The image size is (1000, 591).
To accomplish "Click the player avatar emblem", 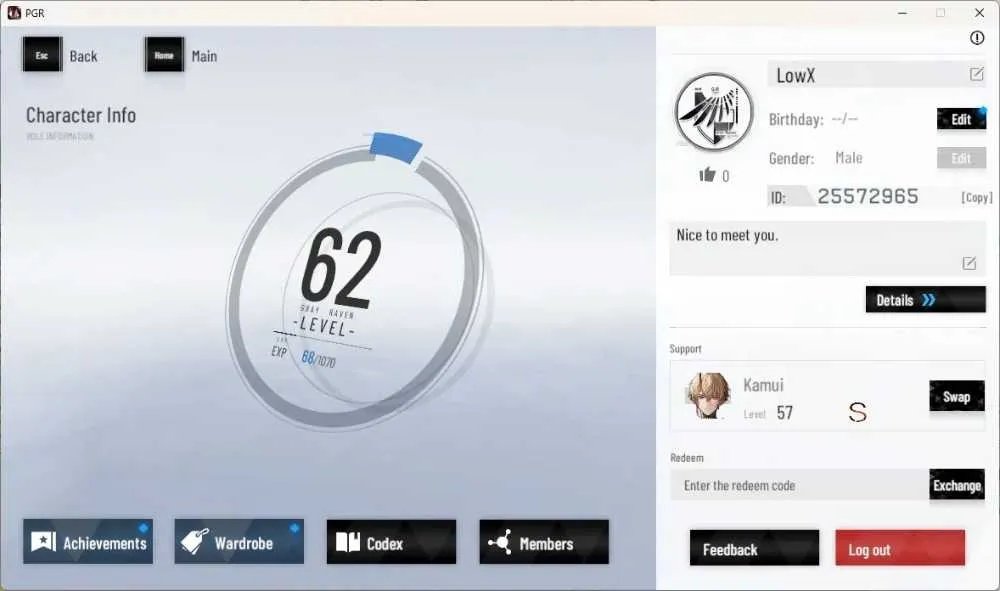I will pos(714,111).
